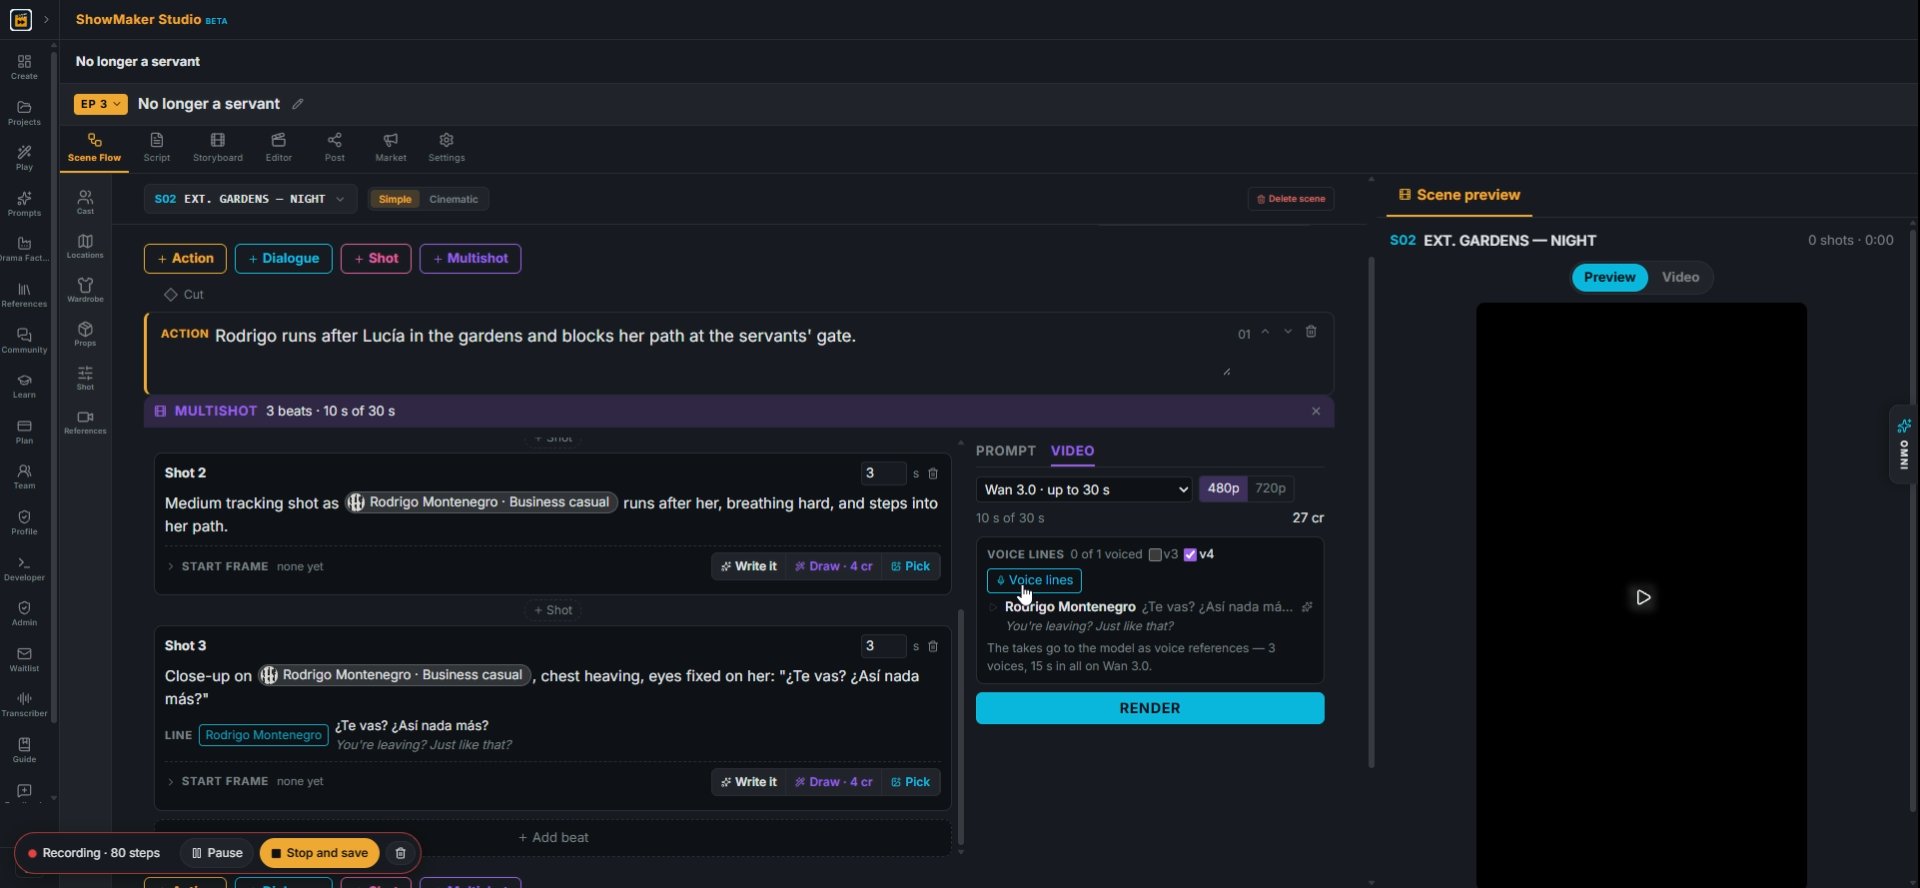The image size is (1920, 888).
Task: Click the sparkle icon beside Rodrigo's voice line
Action: tap(1307, 607)
